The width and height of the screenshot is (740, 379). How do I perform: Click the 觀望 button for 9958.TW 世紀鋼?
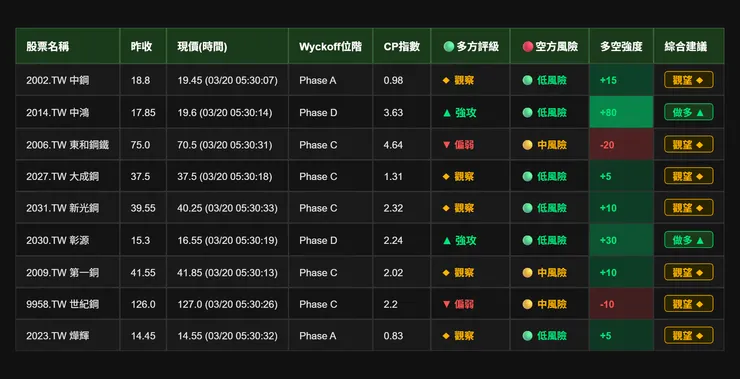[689, 303]
